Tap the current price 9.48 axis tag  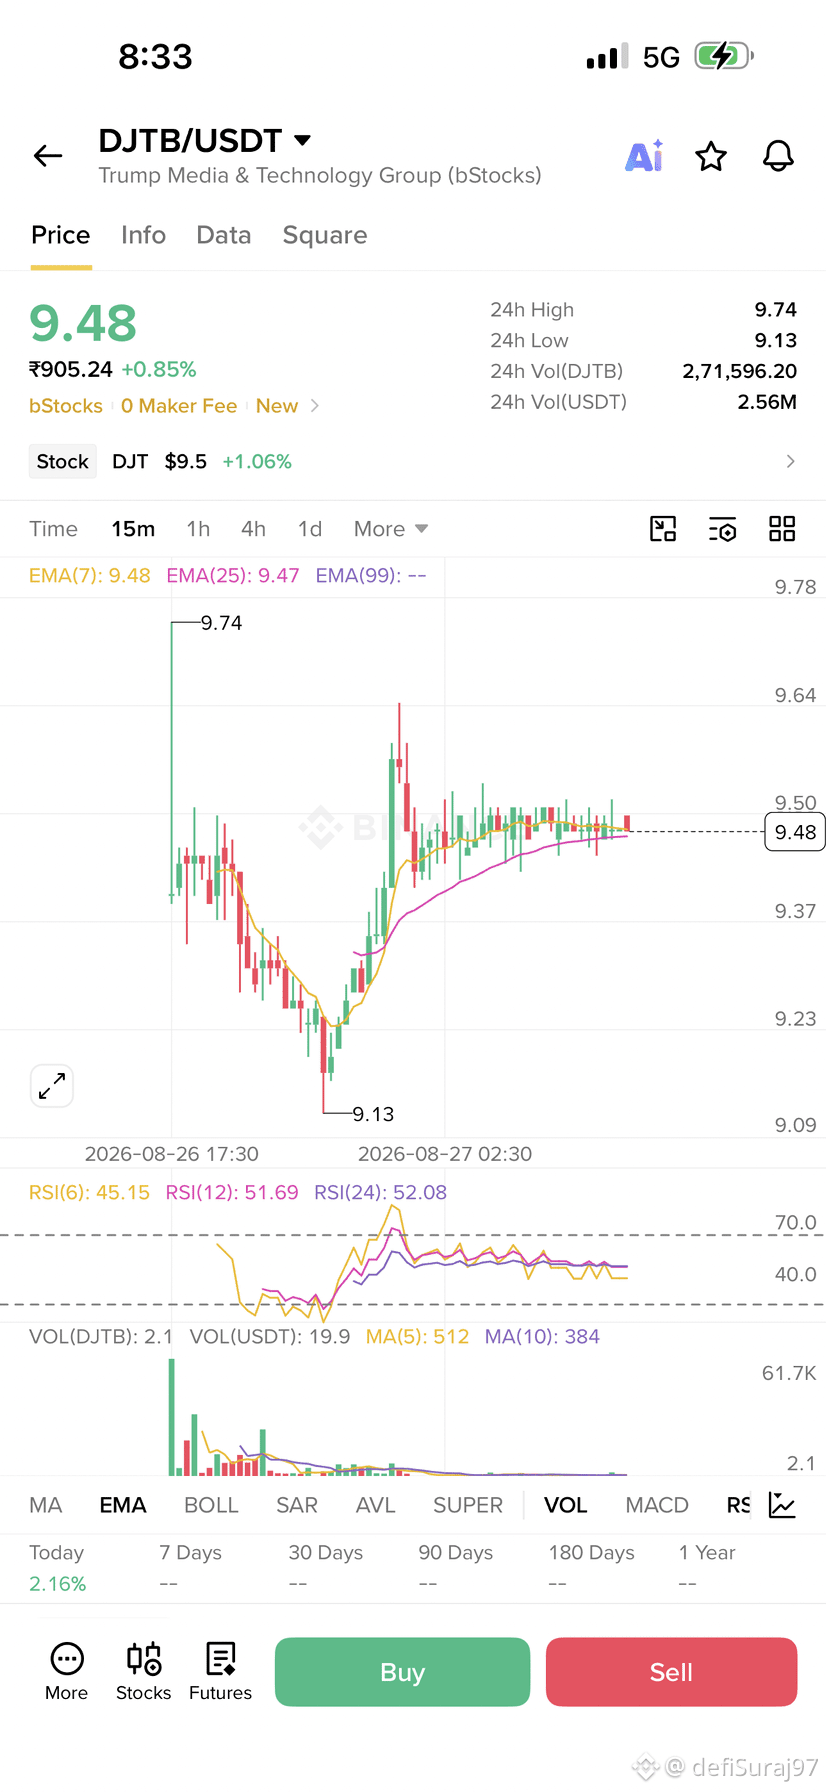[795, 832]
